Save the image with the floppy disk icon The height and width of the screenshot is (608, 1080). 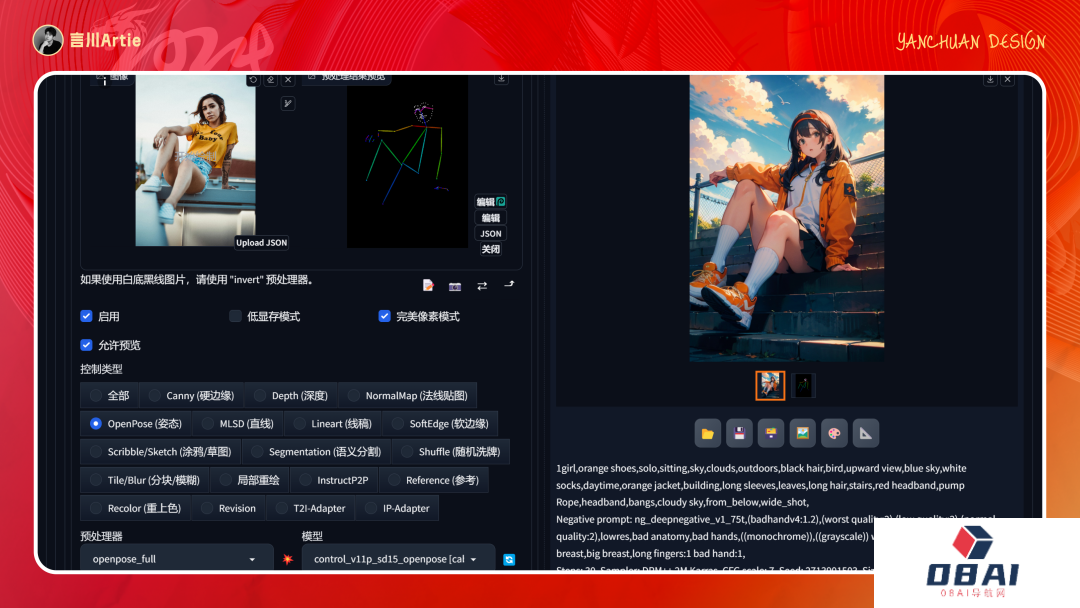tap(739, 433)
